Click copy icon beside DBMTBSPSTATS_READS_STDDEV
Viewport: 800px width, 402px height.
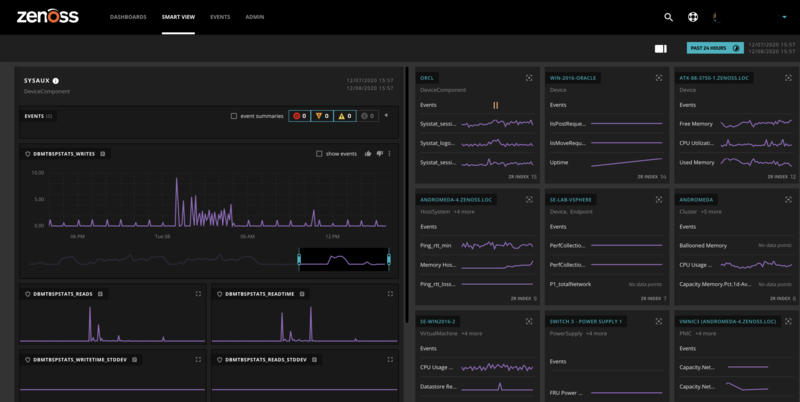point(314,360)
